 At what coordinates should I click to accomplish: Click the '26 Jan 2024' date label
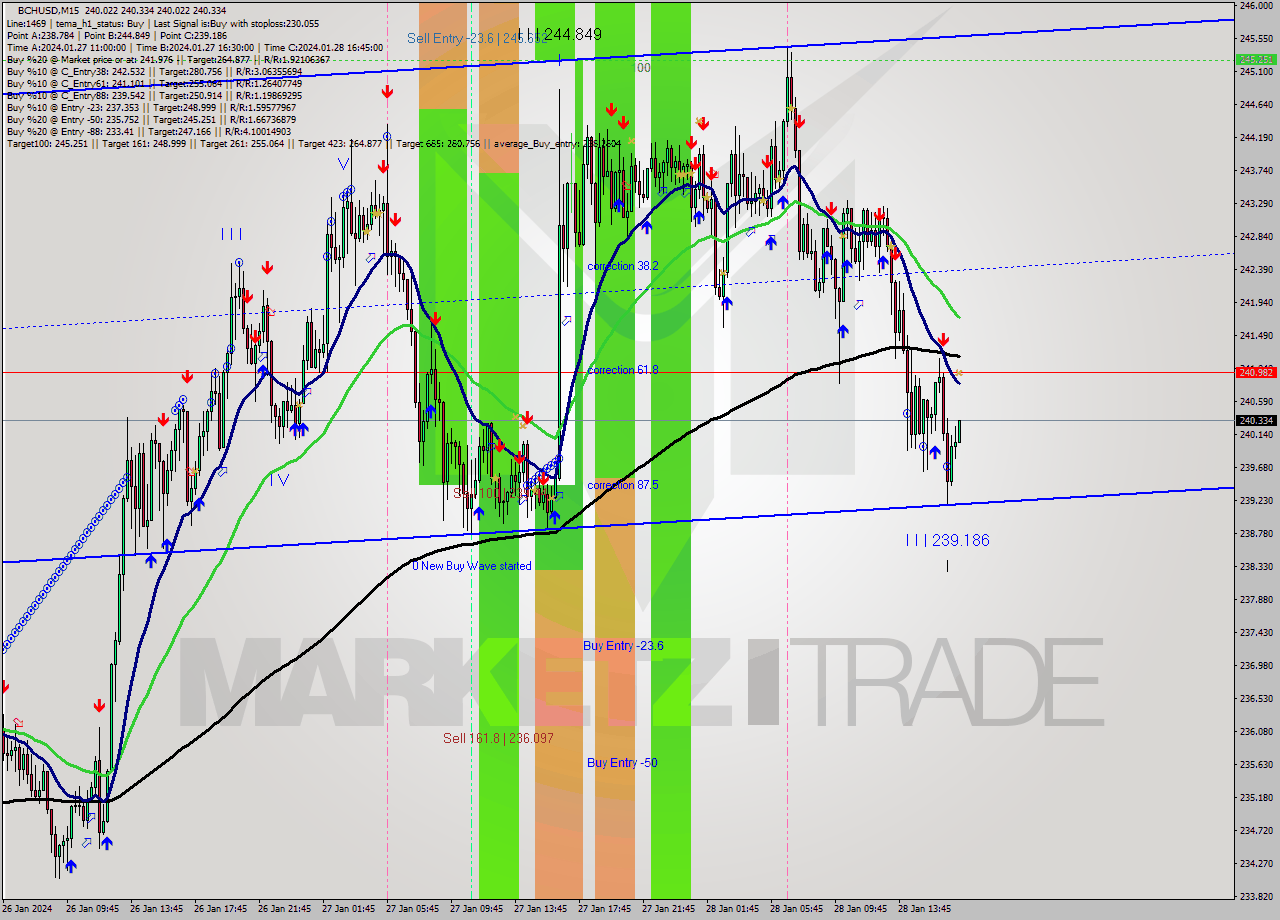(x=27, y=909)
